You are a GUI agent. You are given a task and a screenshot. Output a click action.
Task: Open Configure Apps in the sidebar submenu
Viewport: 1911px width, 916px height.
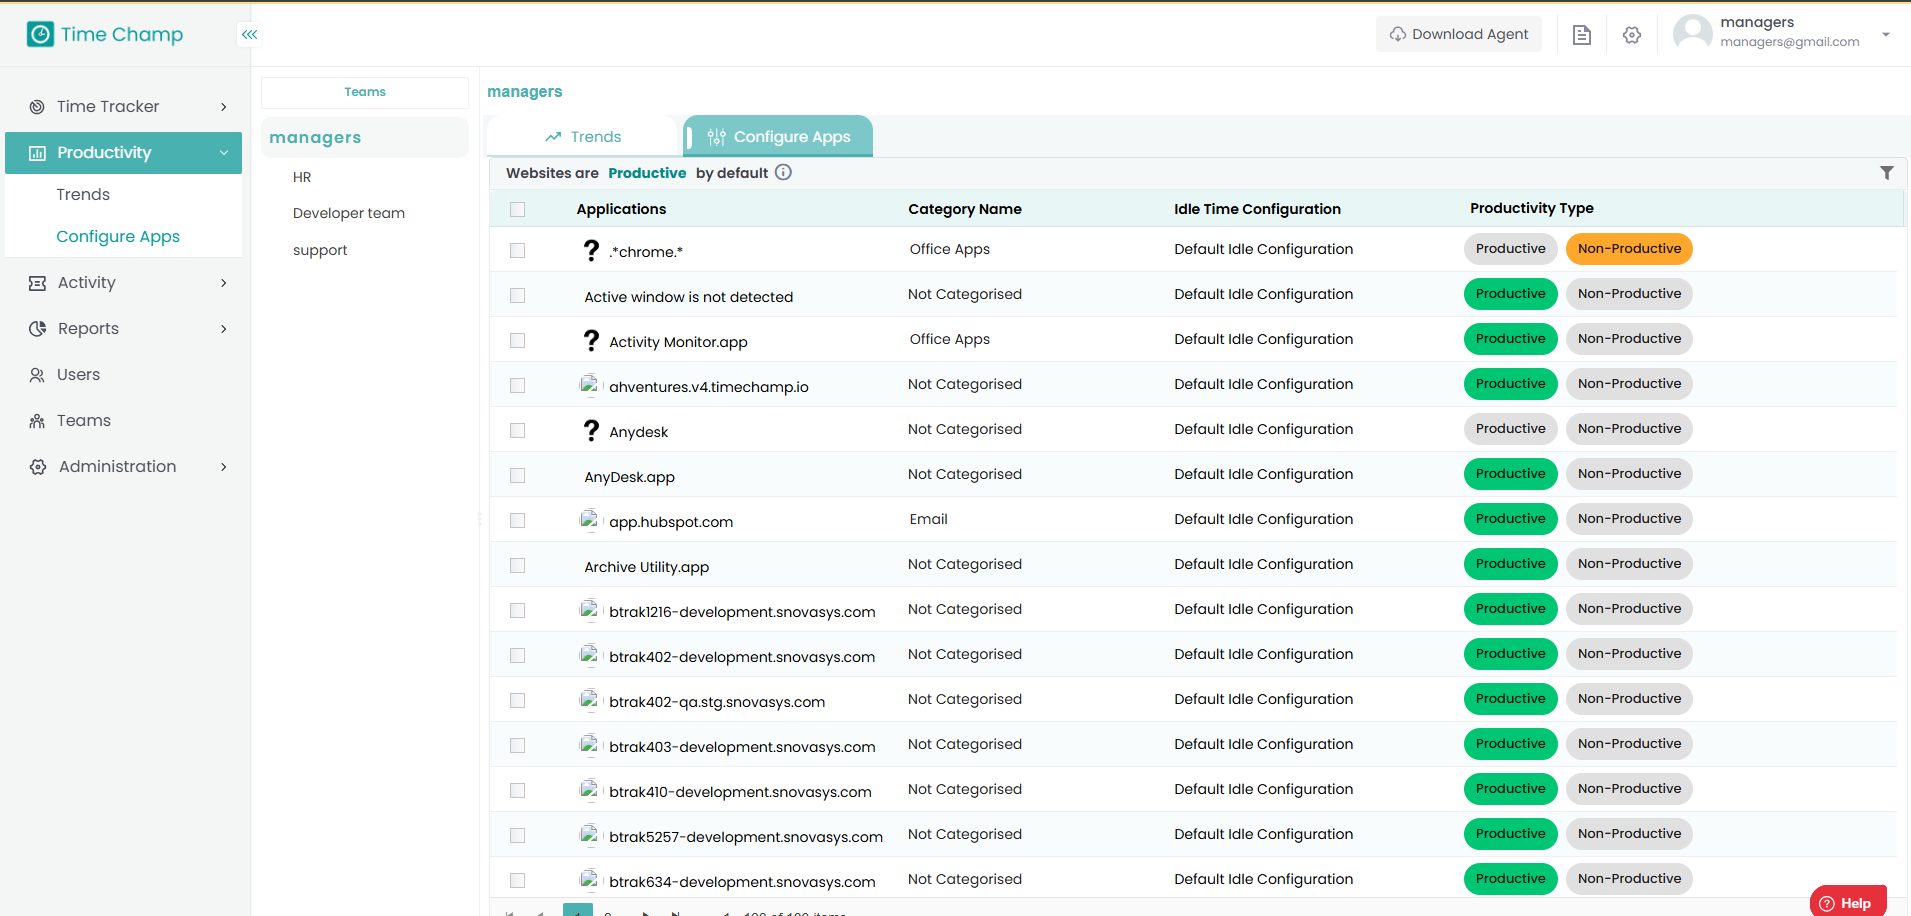click(x=118, y=237)
